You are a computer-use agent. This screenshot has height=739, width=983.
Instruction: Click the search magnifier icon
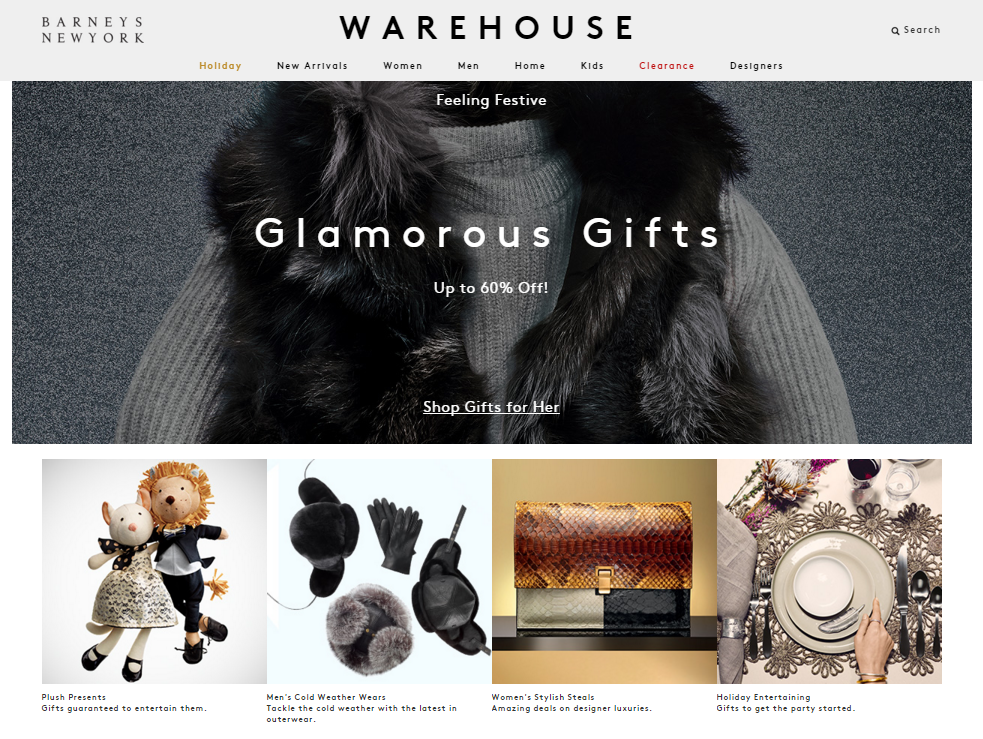click(895, 31)
